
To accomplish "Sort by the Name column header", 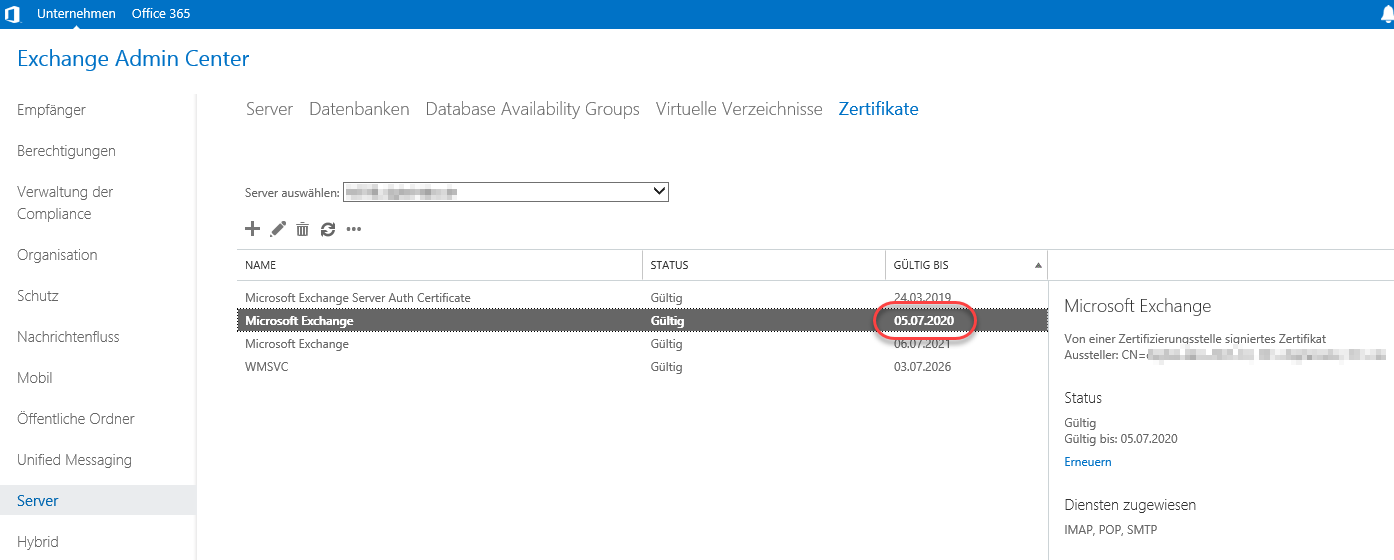I will (x=261, y=265).
